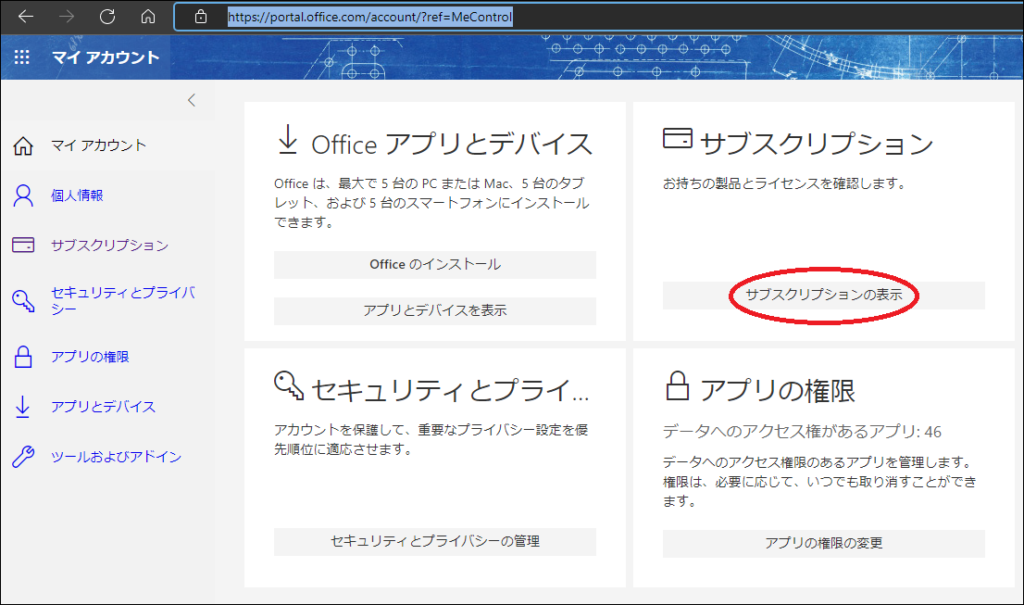
Task: Click the データへのアクセス権があるアプリ: 46 text
Action: tap(802, 432)
